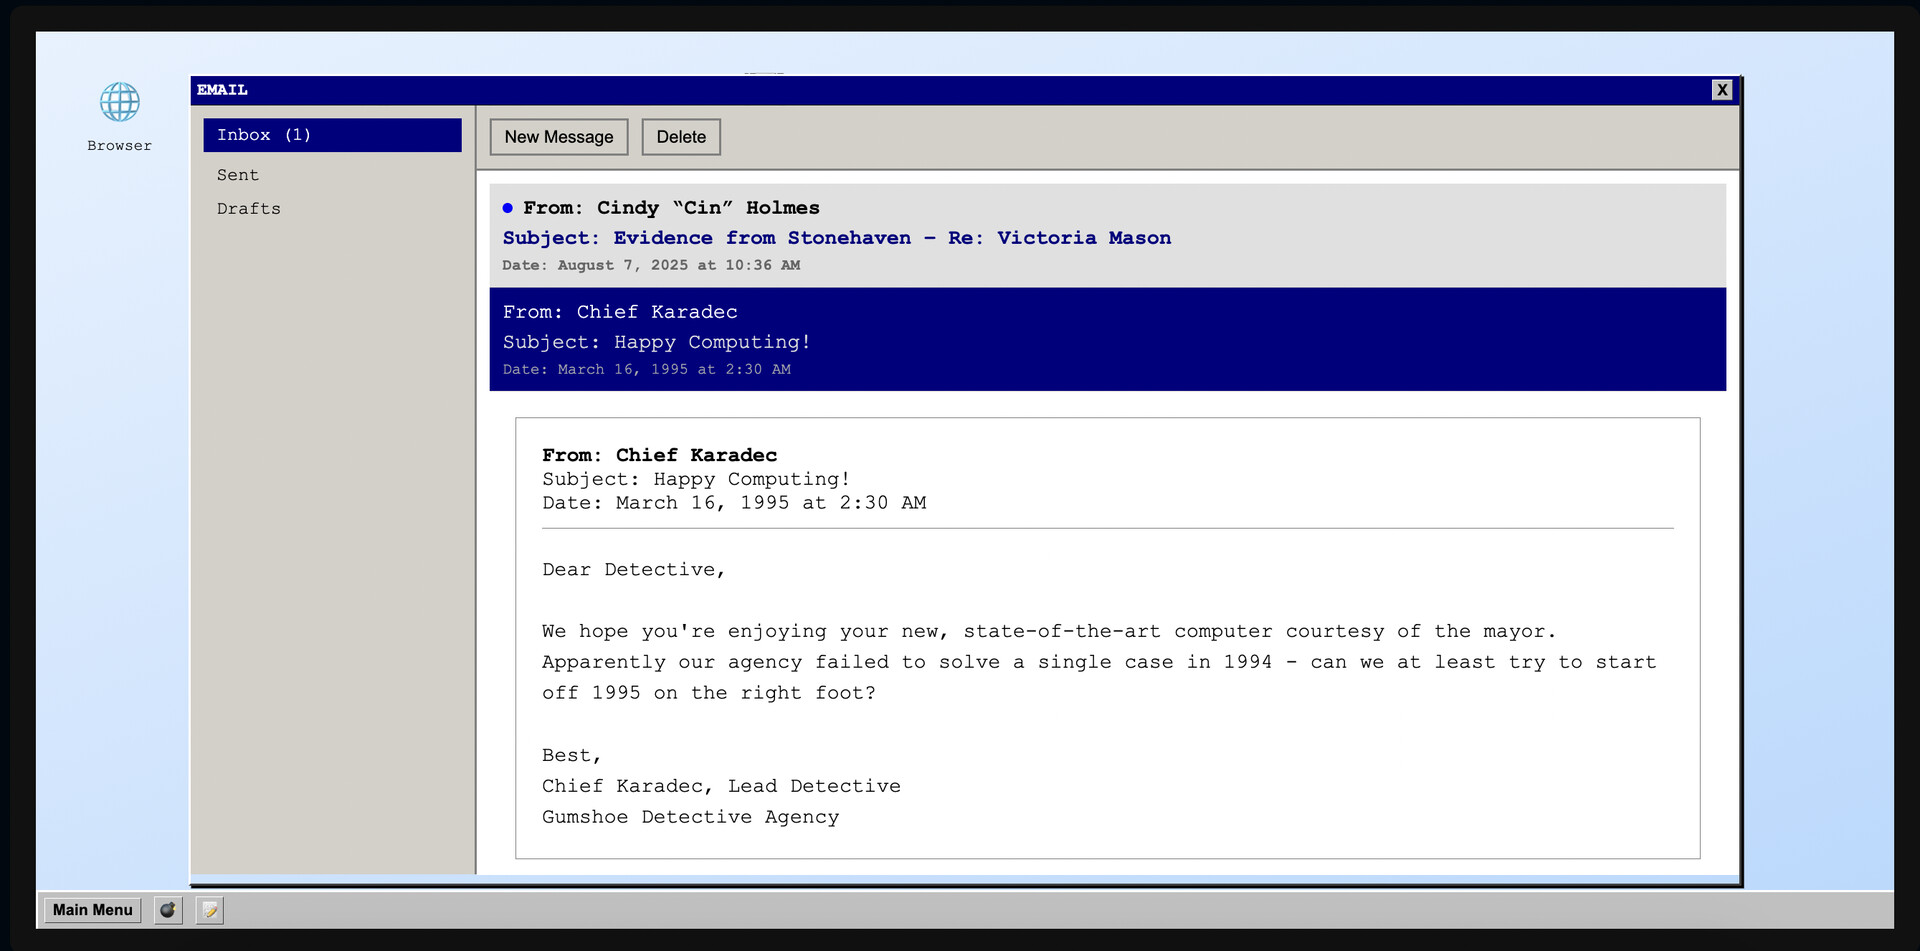
Task: Click the EMAIL title bar label
Action: [221, 90]
